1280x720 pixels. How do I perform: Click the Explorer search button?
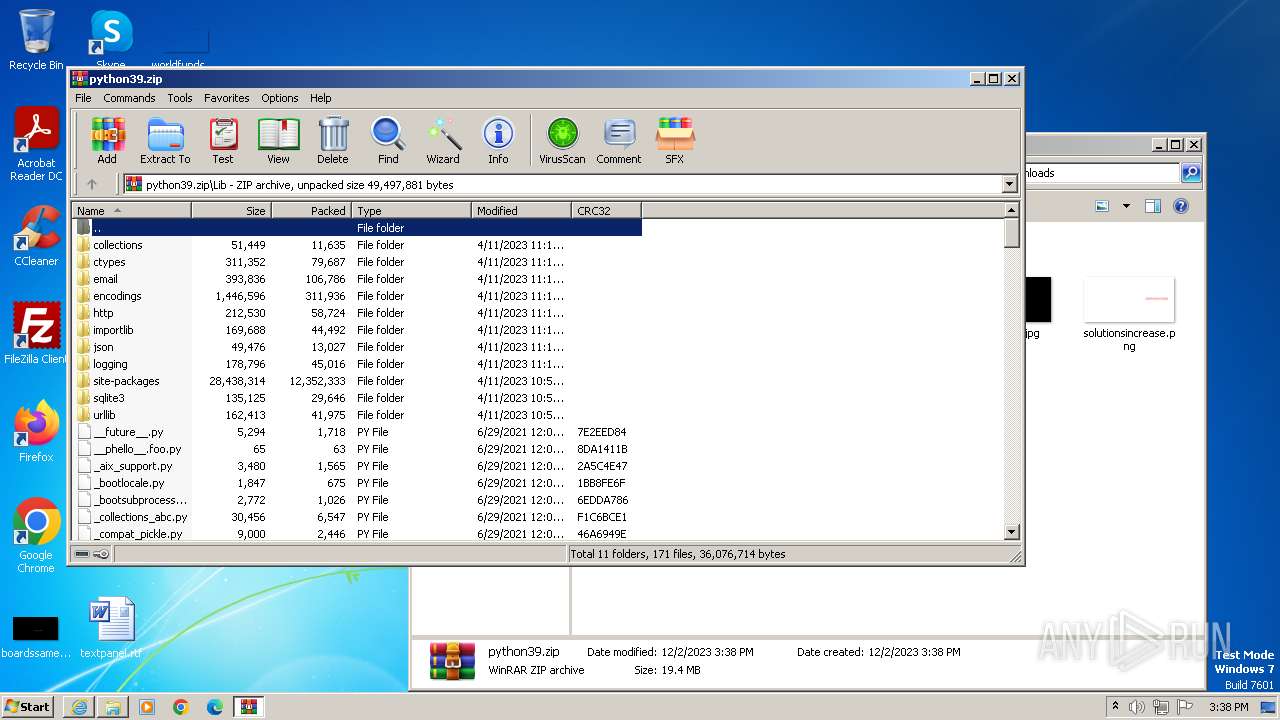point(1190,173)
